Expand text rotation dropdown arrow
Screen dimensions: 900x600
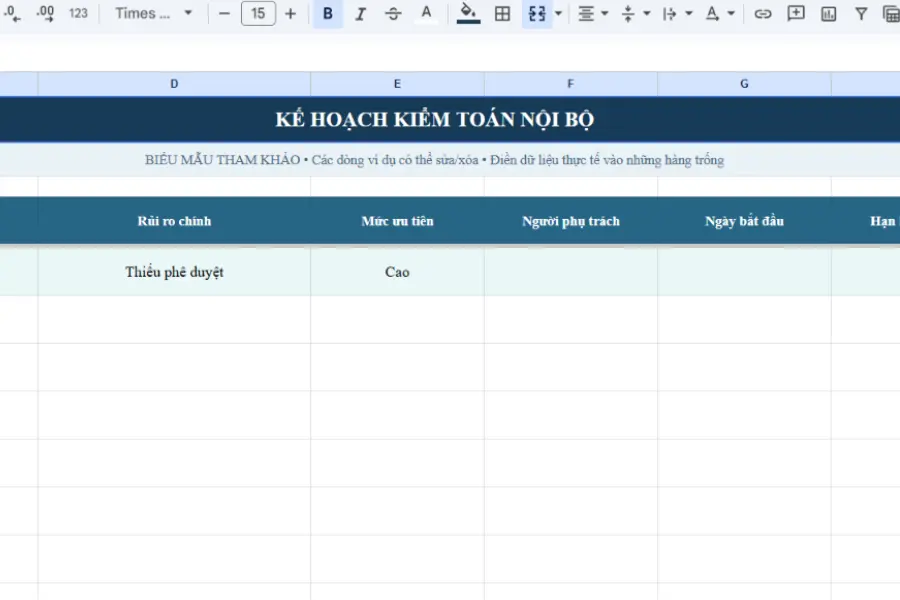pyautogui.click(x=731, y=13)
